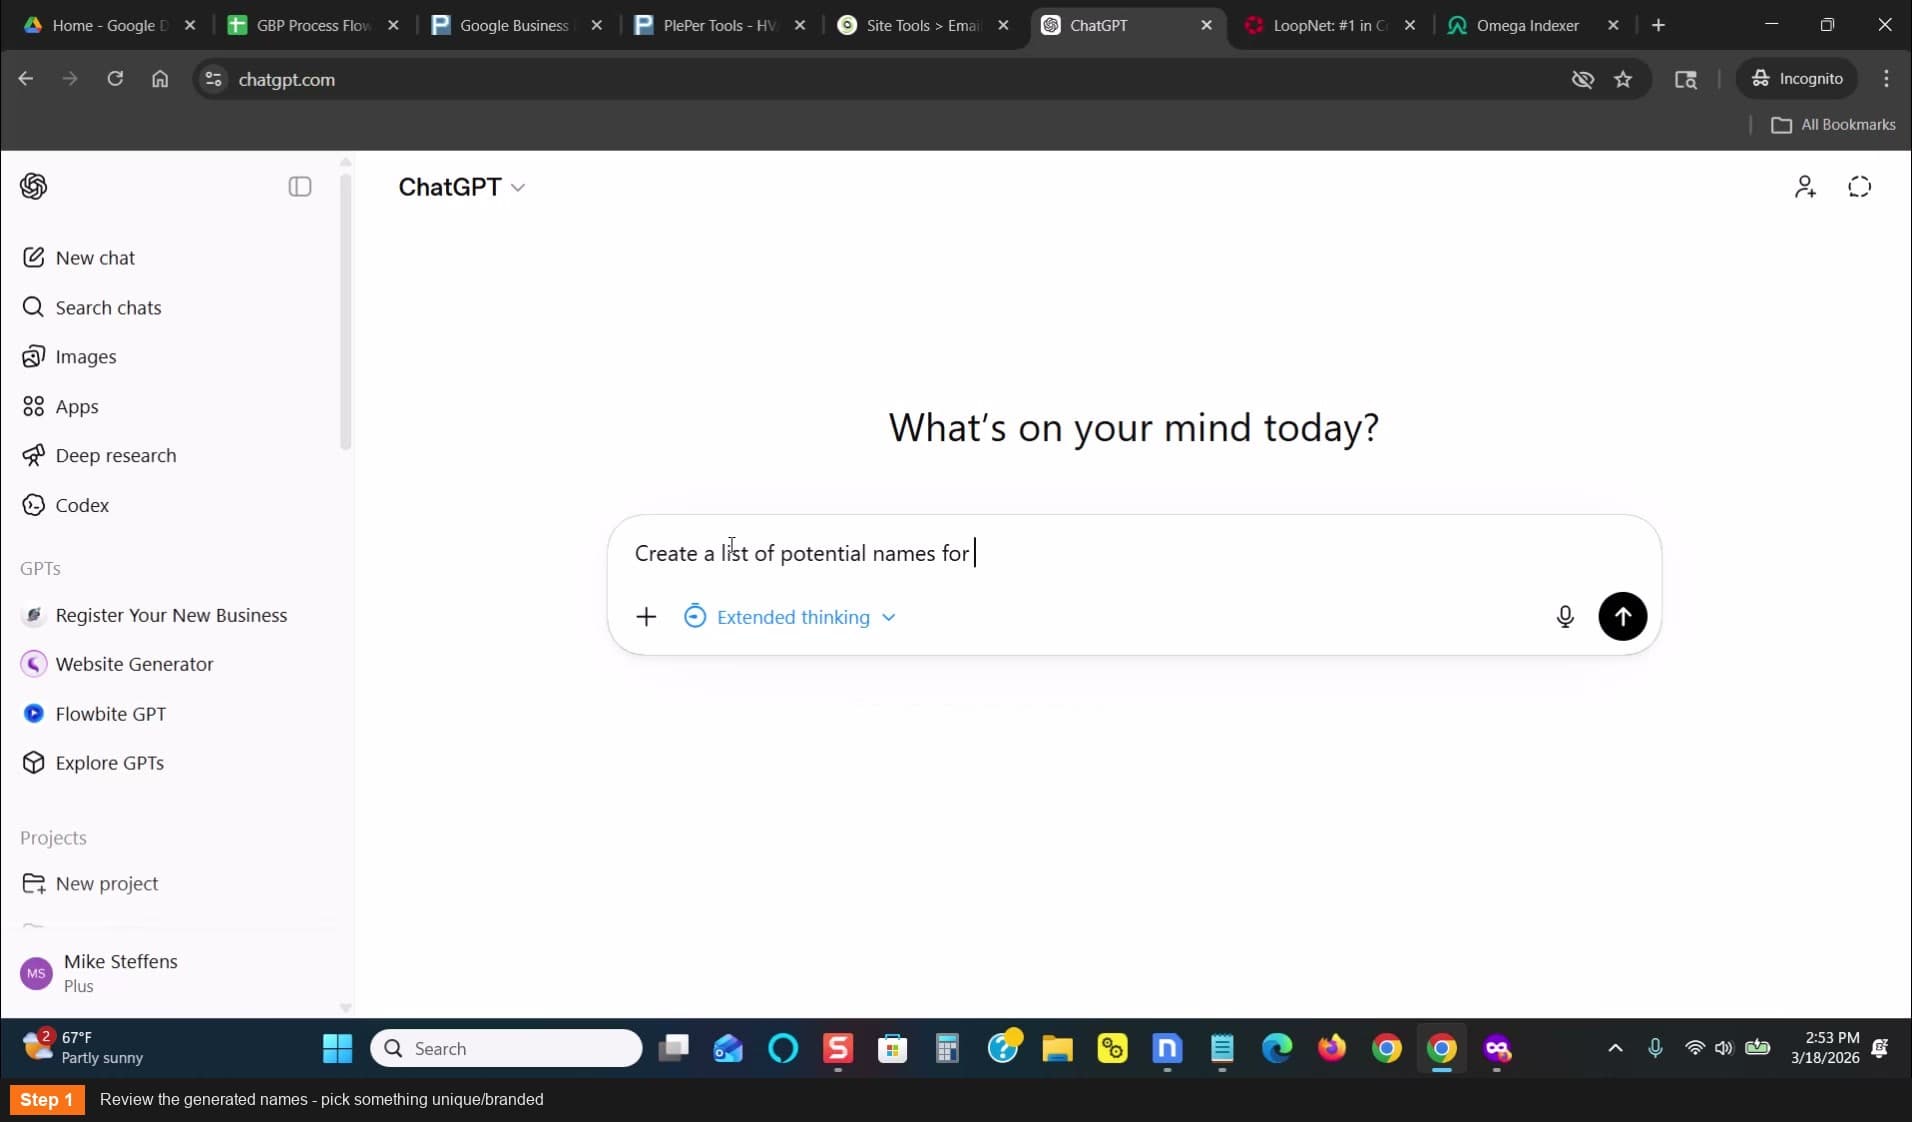Open the Calculator taskbar icon

947,1048
